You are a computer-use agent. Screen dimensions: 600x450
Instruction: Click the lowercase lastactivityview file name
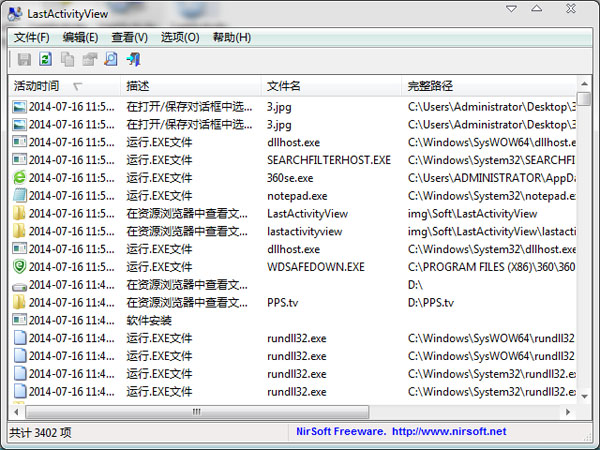(305, 232)
